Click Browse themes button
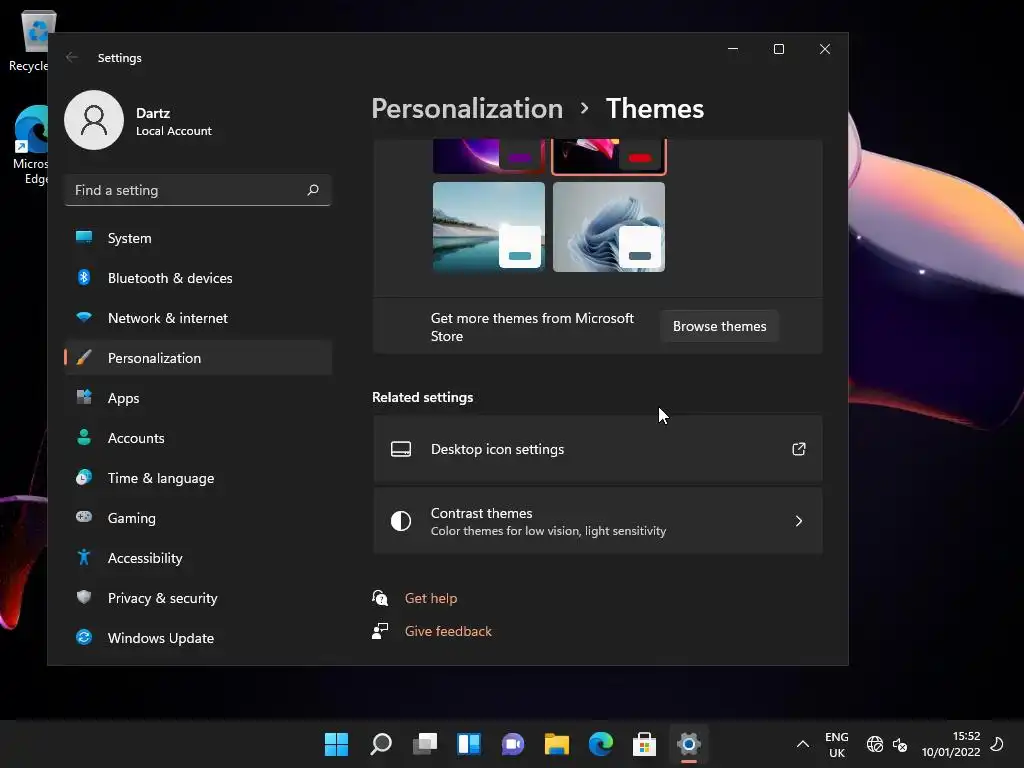 point(719,326)
